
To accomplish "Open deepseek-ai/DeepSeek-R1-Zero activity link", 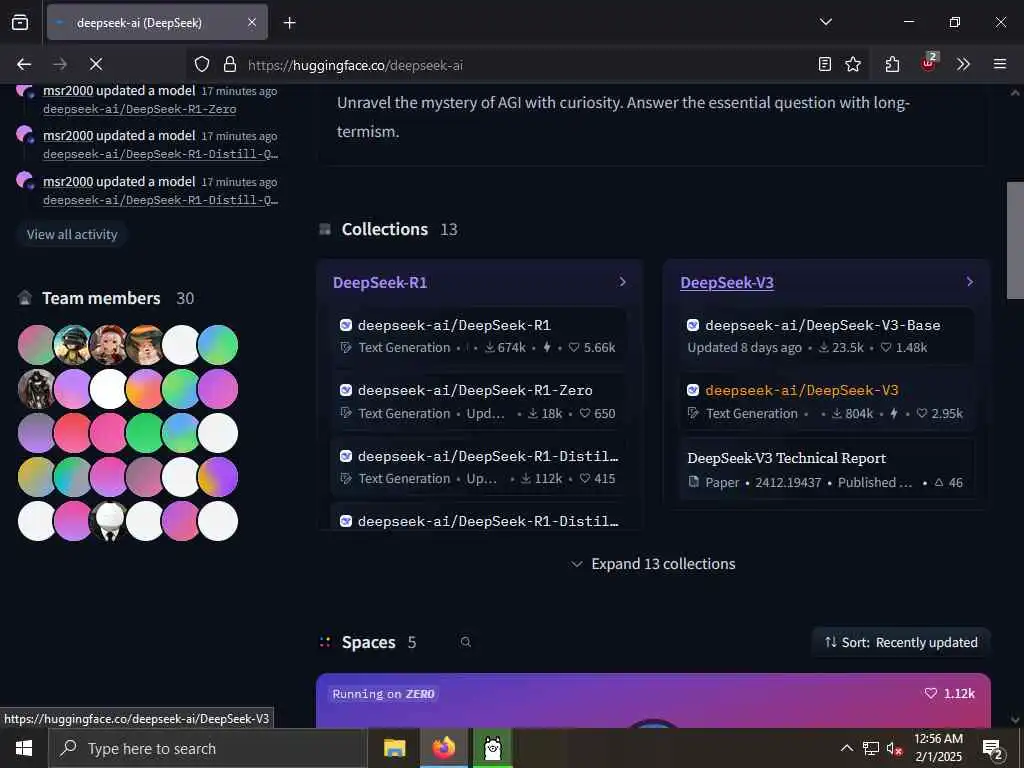I will coord(140,109).
